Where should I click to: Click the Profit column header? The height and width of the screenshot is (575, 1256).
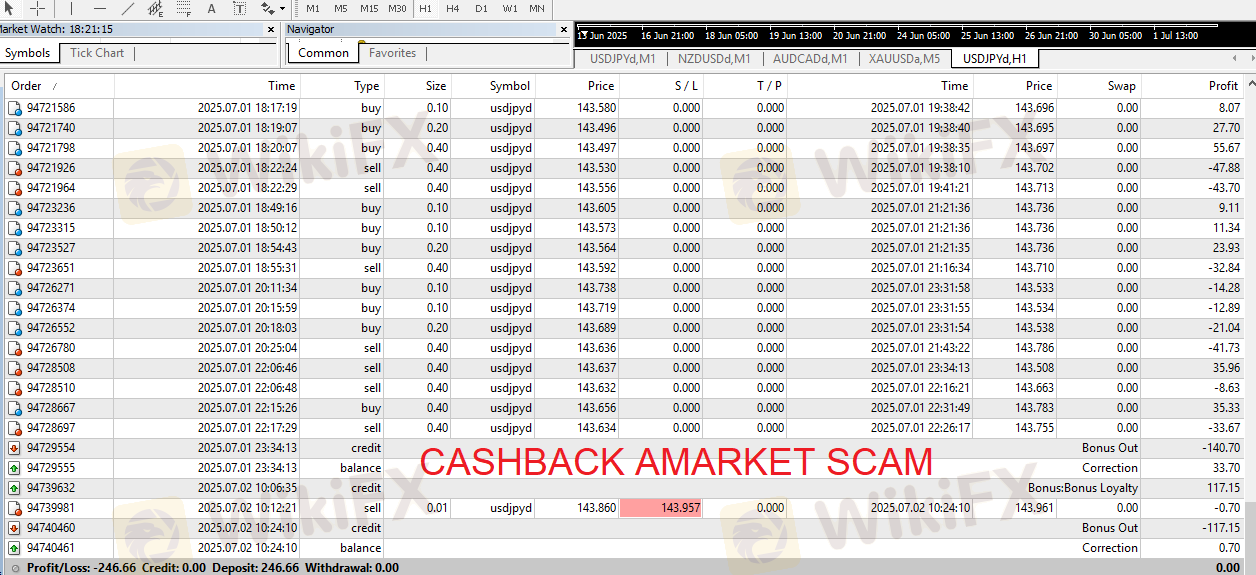point(1223,86)
